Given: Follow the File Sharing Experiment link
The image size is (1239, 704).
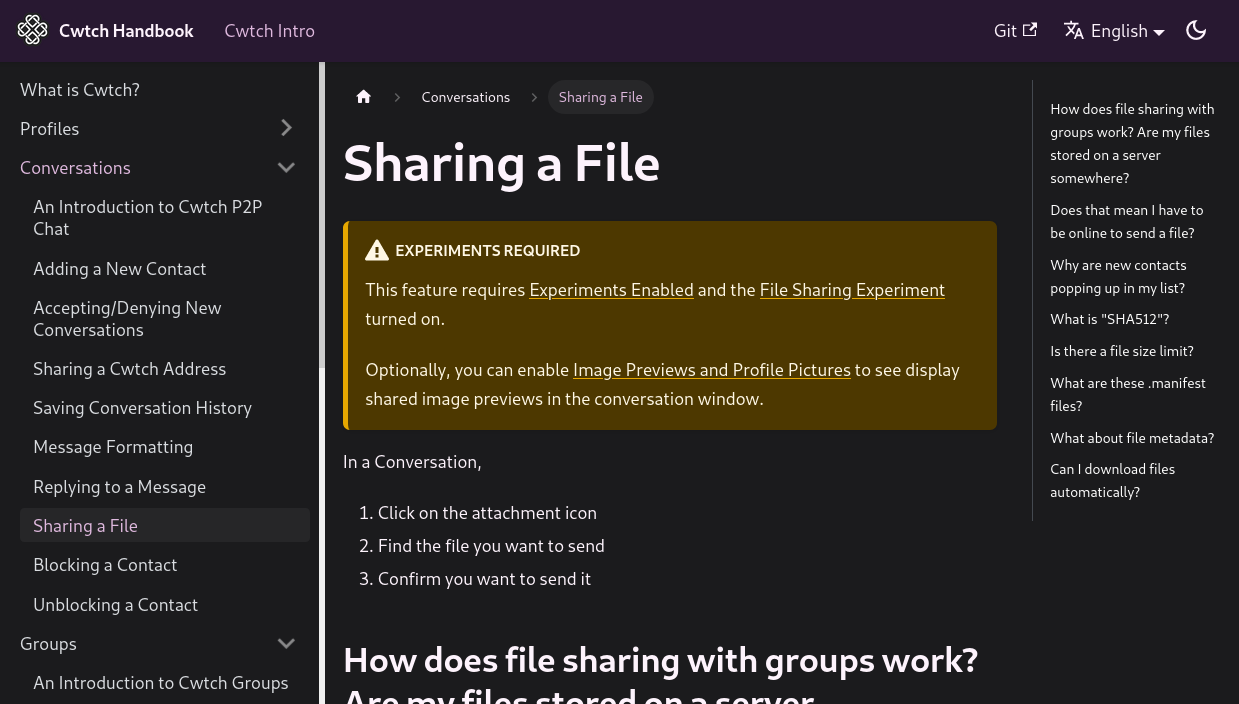Looking at the screenshot, I should tap(852, 290).
